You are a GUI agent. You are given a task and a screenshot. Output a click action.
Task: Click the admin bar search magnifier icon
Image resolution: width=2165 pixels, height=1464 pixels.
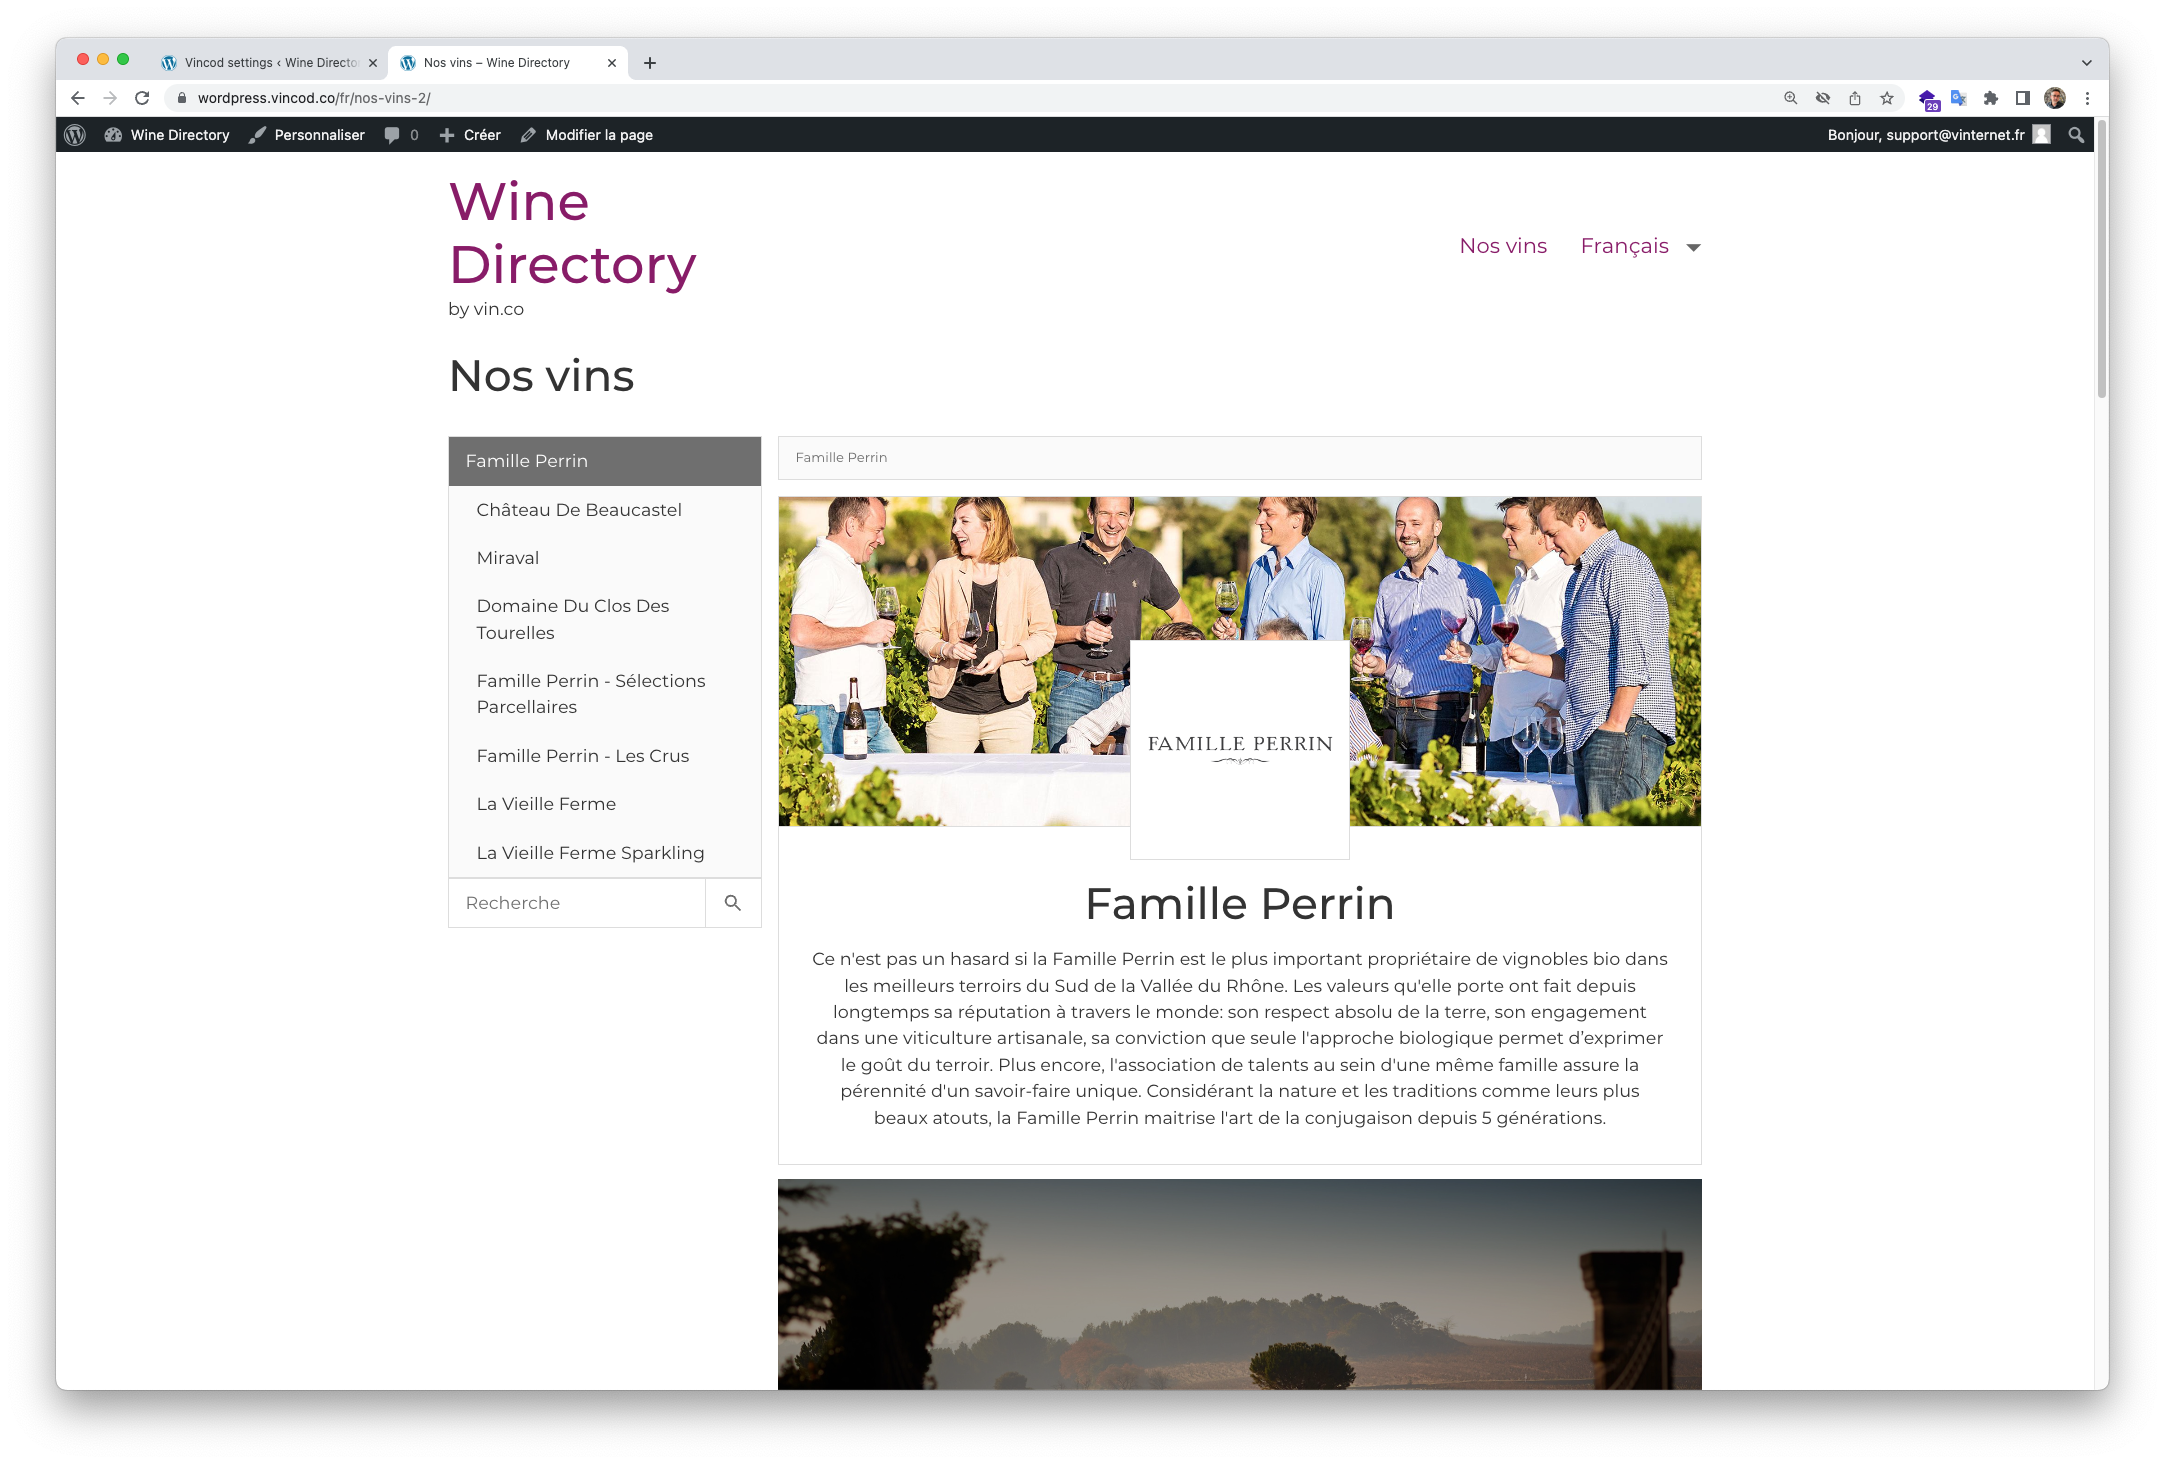2076,135
